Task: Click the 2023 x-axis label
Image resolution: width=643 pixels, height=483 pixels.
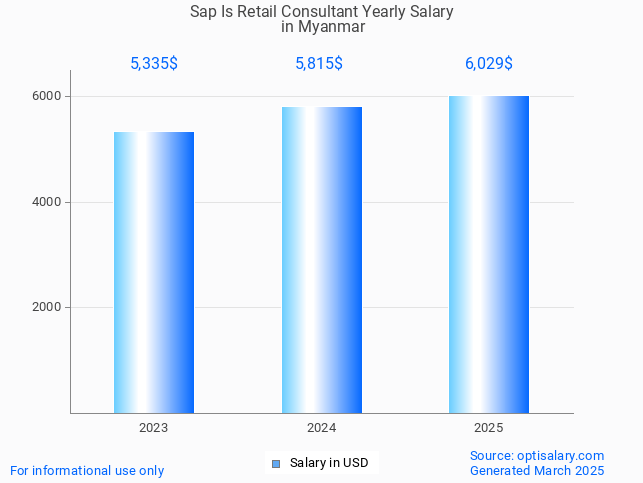Action: (x=153, y=428)
